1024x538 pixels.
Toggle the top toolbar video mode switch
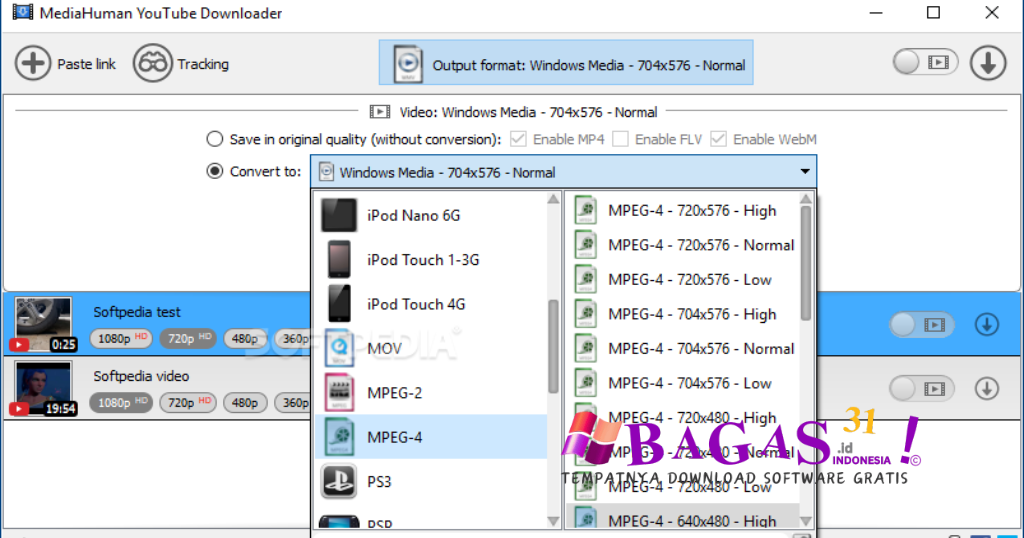(x=925, y=63)
